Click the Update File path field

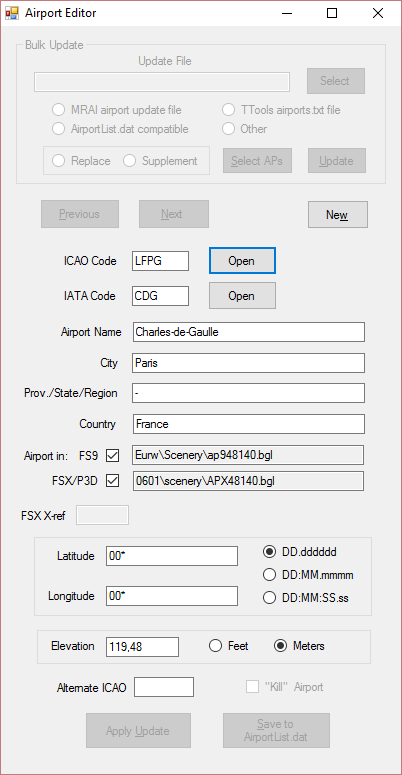coord(162,82)
